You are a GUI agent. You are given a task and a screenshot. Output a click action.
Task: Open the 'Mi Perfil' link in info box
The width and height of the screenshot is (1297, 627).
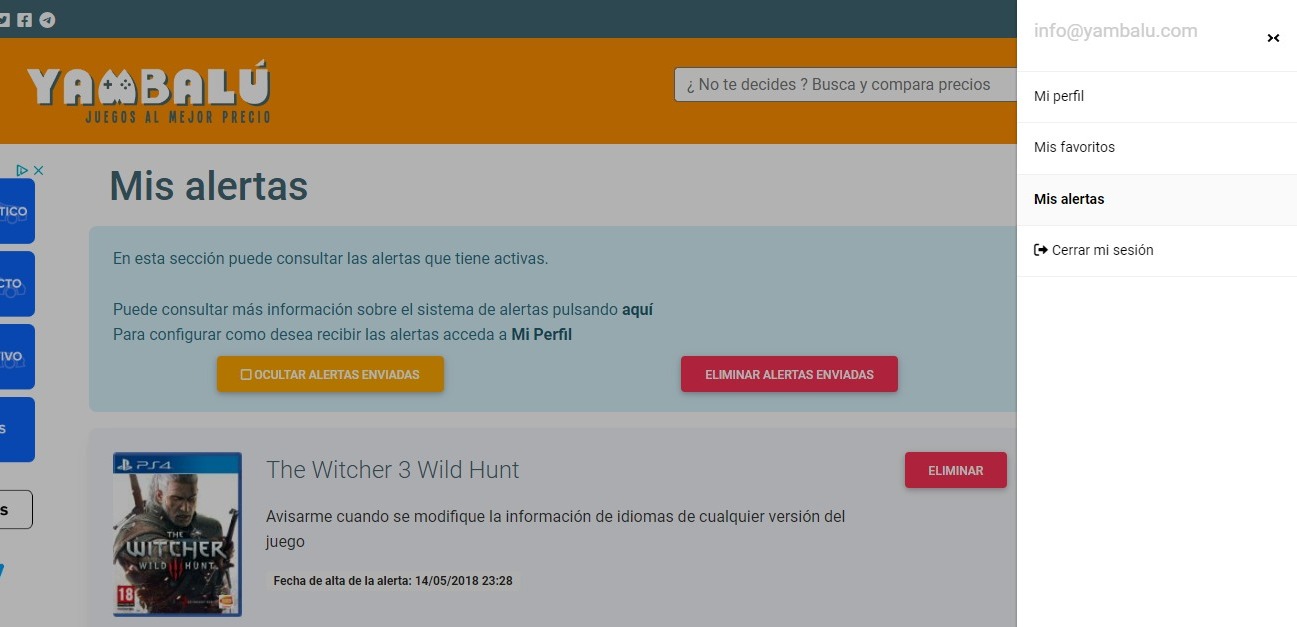(541, 335)
